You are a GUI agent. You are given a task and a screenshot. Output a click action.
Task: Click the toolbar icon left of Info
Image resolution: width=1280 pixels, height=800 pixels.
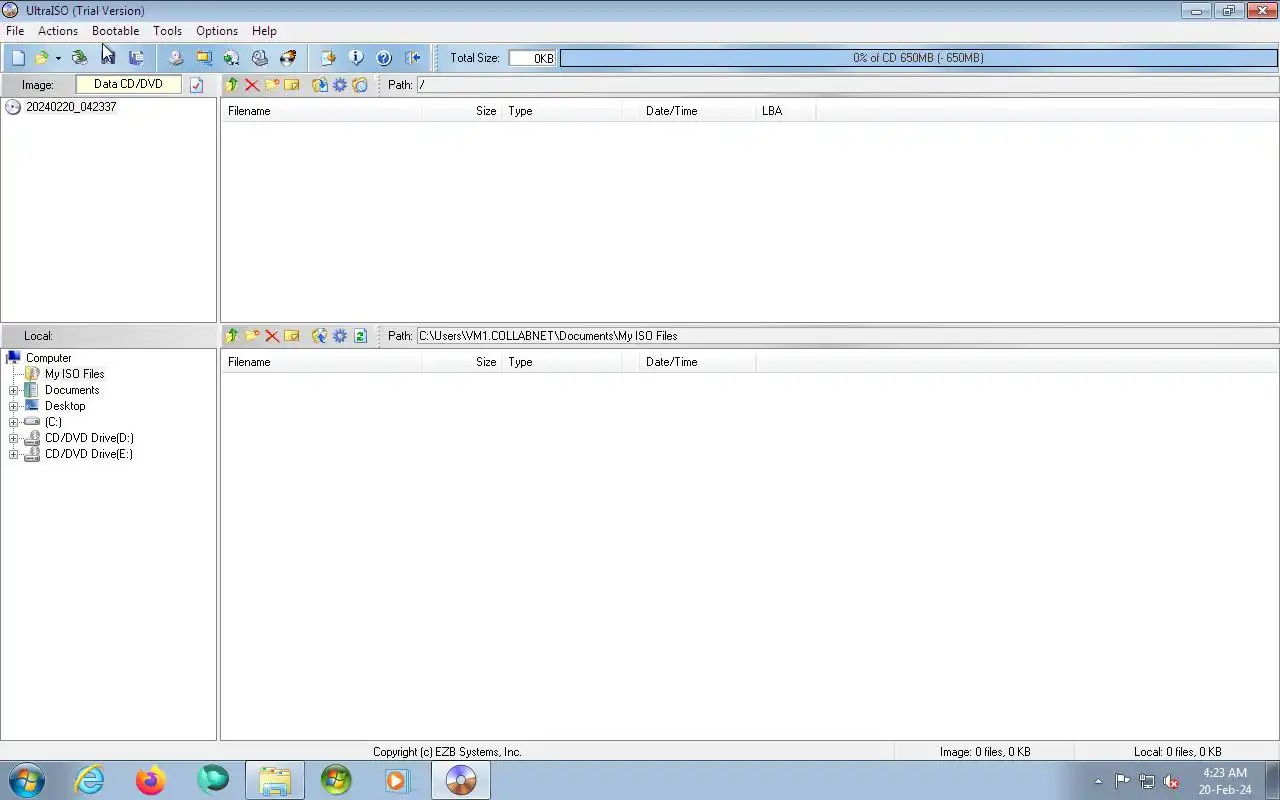(328, 58)
